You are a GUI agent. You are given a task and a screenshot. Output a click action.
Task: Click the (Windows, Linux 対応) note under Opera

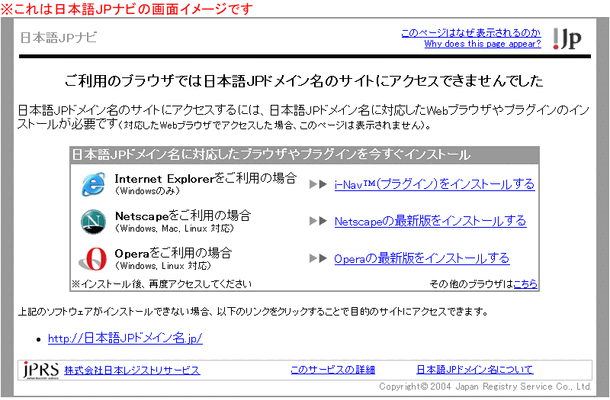coord(163,266)
